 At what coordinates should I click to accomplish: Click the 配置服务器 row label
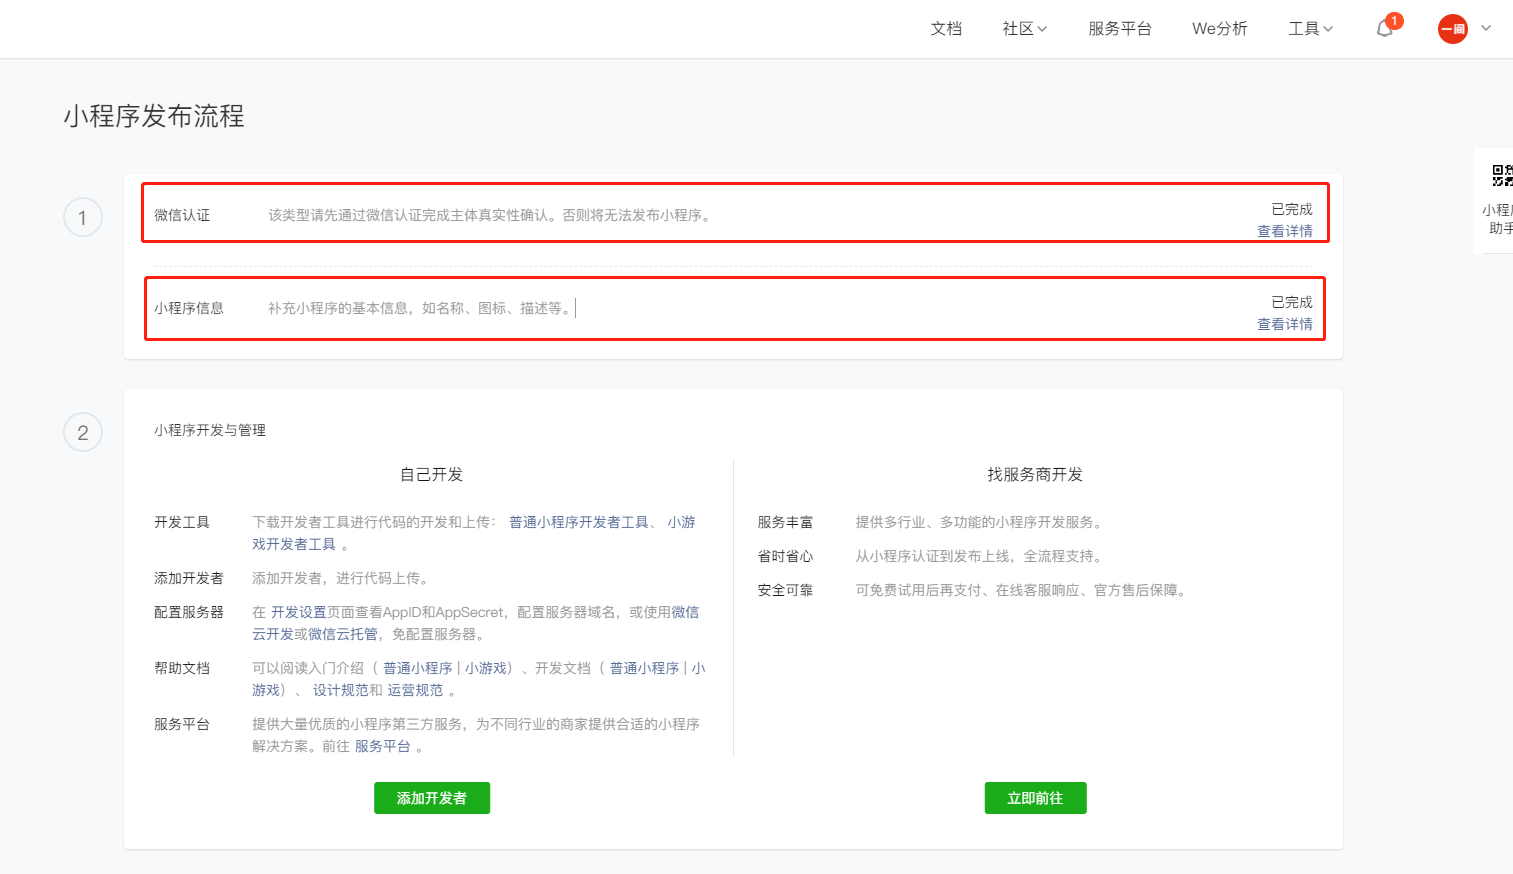(189, 612)
